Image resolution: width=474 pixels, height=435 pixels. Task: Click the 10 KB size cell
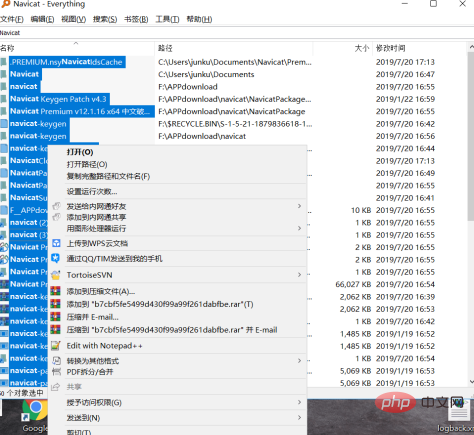(x=361, y=210)
